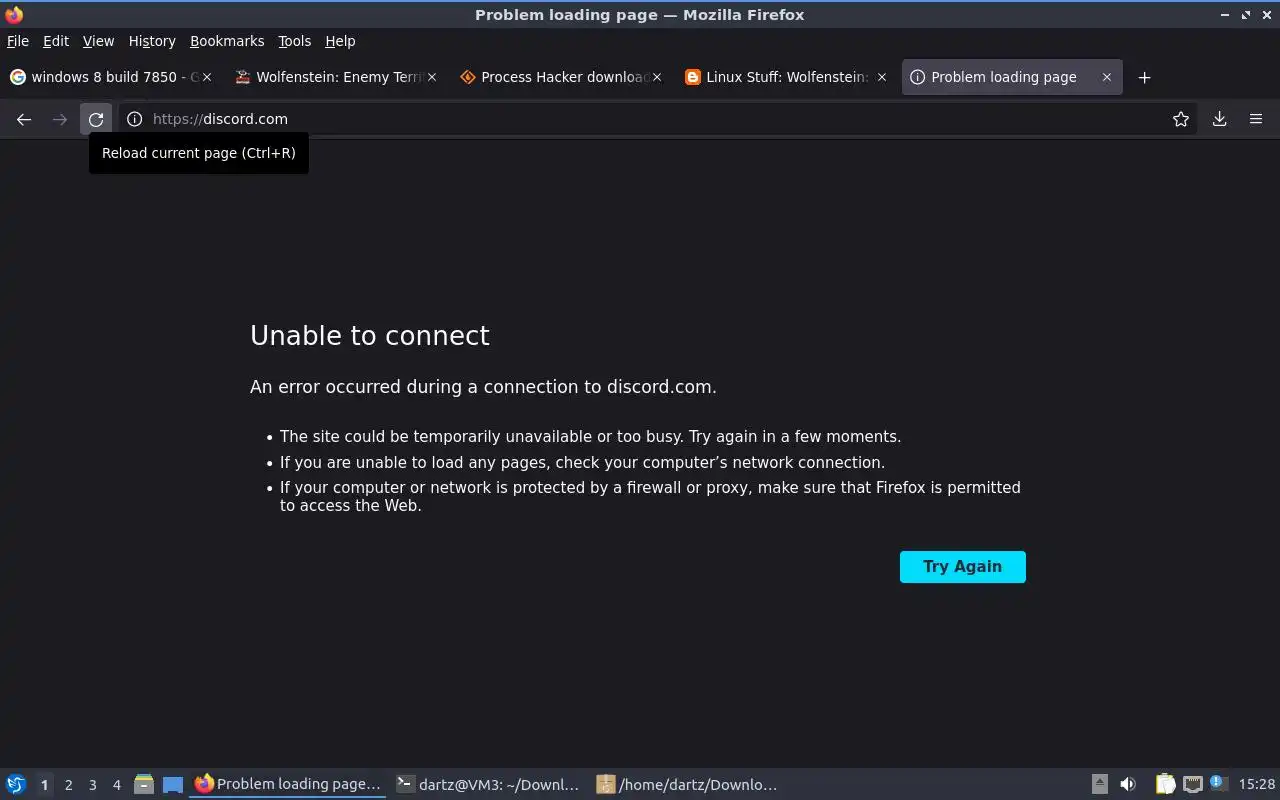The height and width of the screenshot is (800, 1280).
Task: Switch to dartz@VM3 terminal taskbar entry
Action: [x=488, y=785]
